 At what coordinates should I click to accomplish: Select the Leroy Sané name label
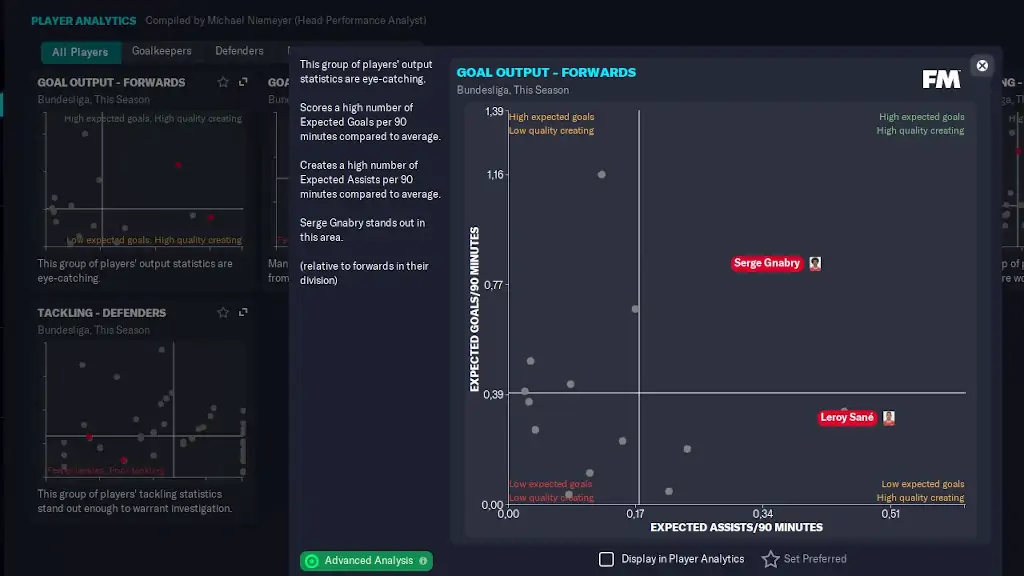(x=847, y=418)
